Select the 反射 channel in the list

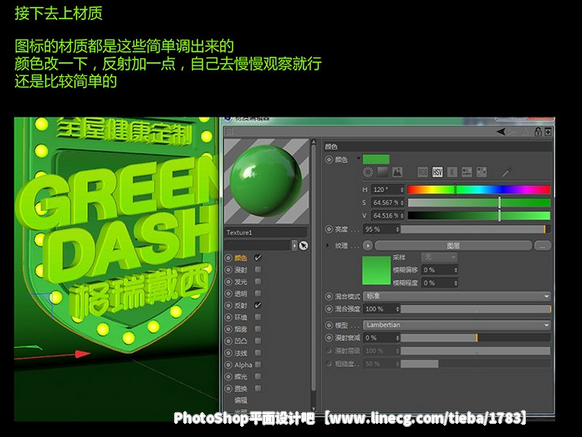coord(241,305)
